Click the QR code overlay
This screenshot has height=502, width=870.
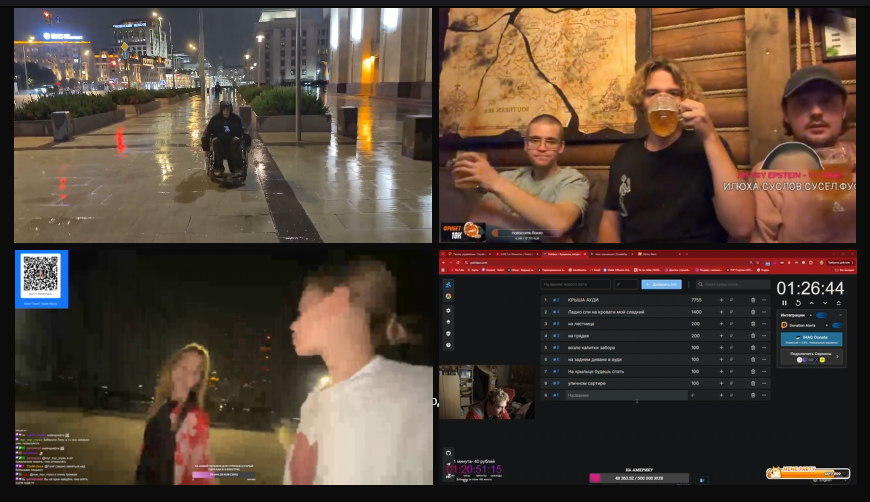point(41,279)
